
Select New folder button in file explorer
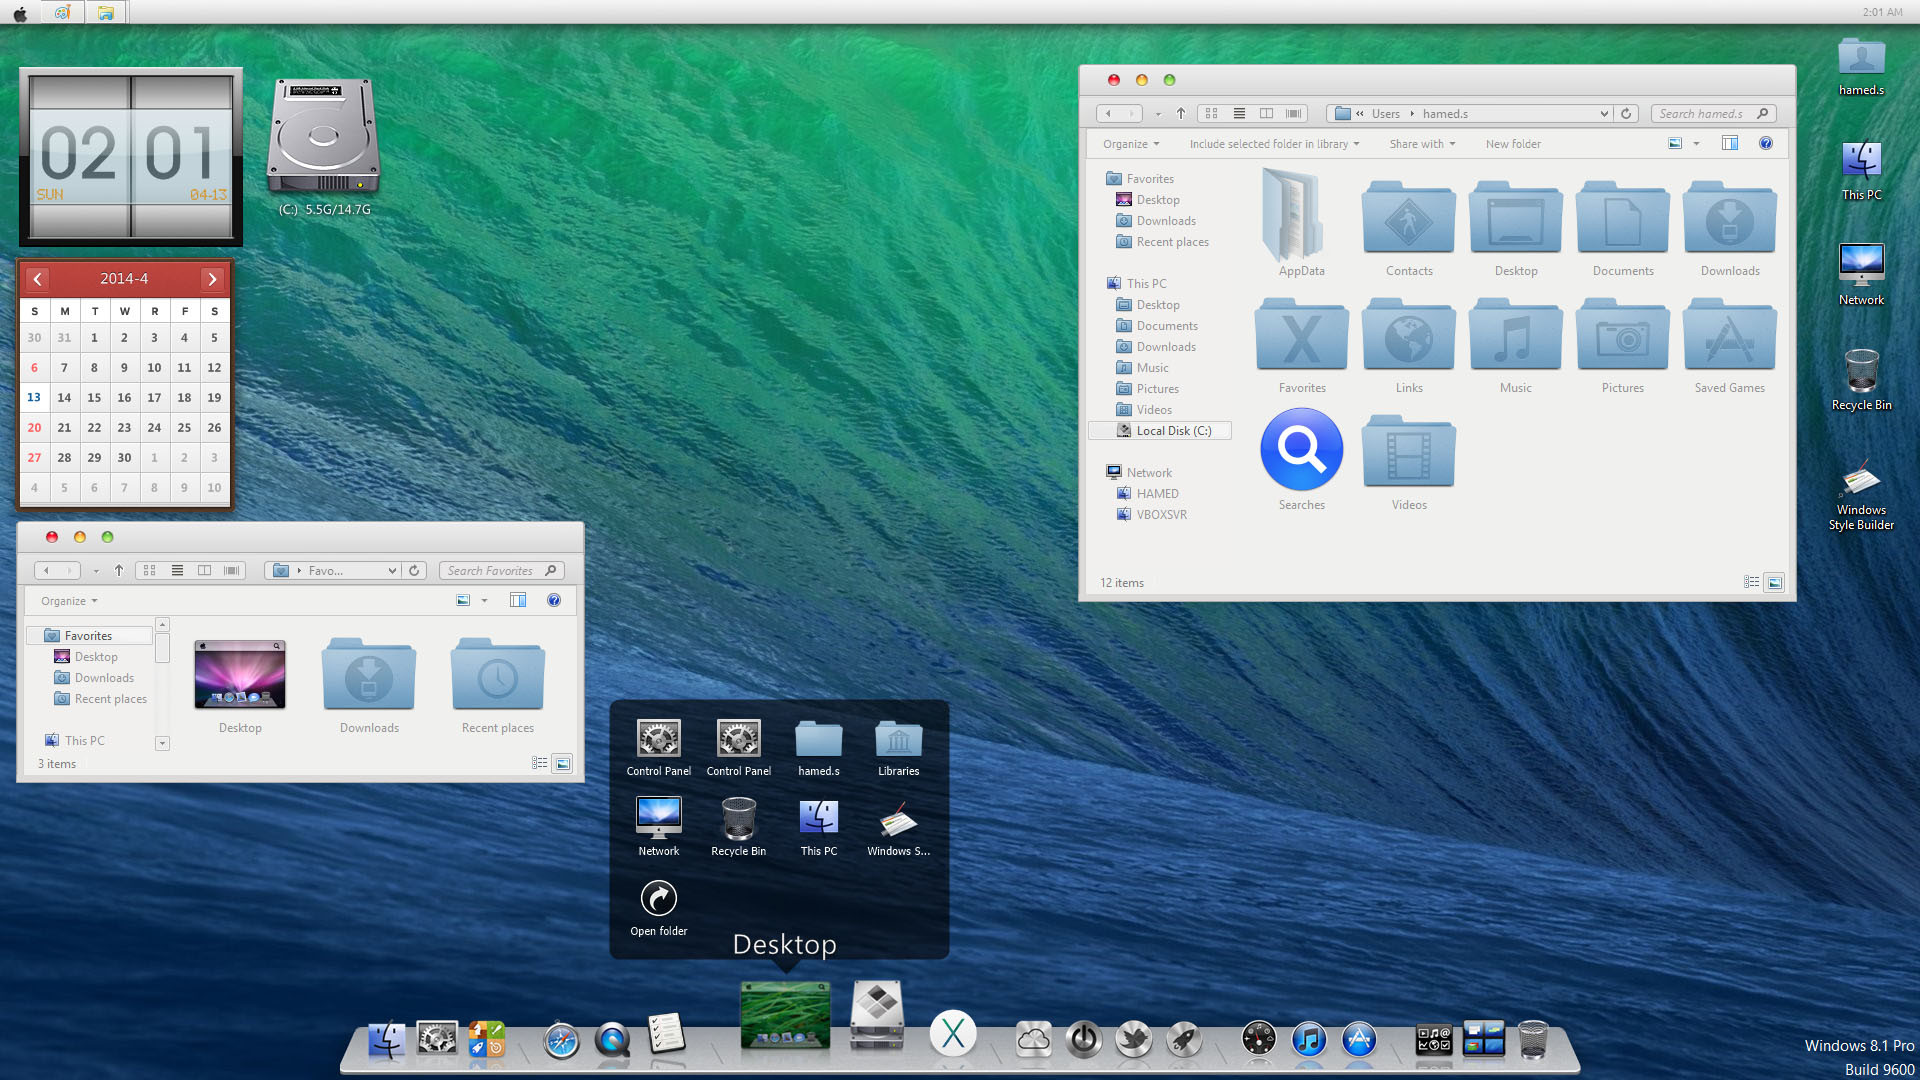tap(1513, 144)
